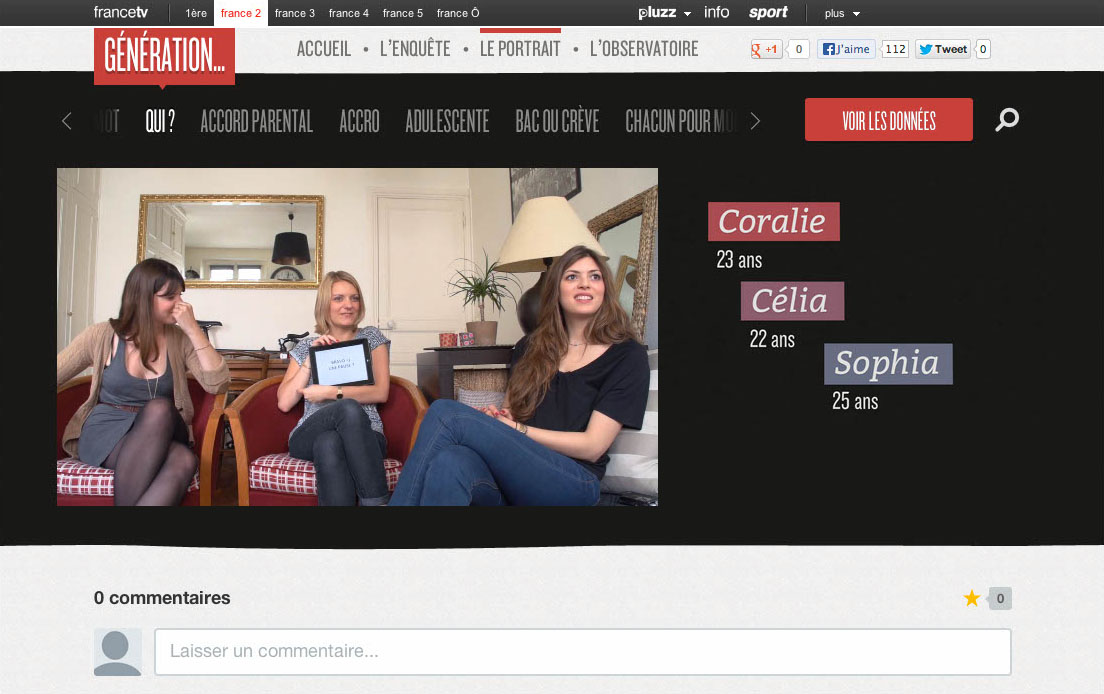Open the france 5 channel tab

pyautogui.click(x=403, y=13)
